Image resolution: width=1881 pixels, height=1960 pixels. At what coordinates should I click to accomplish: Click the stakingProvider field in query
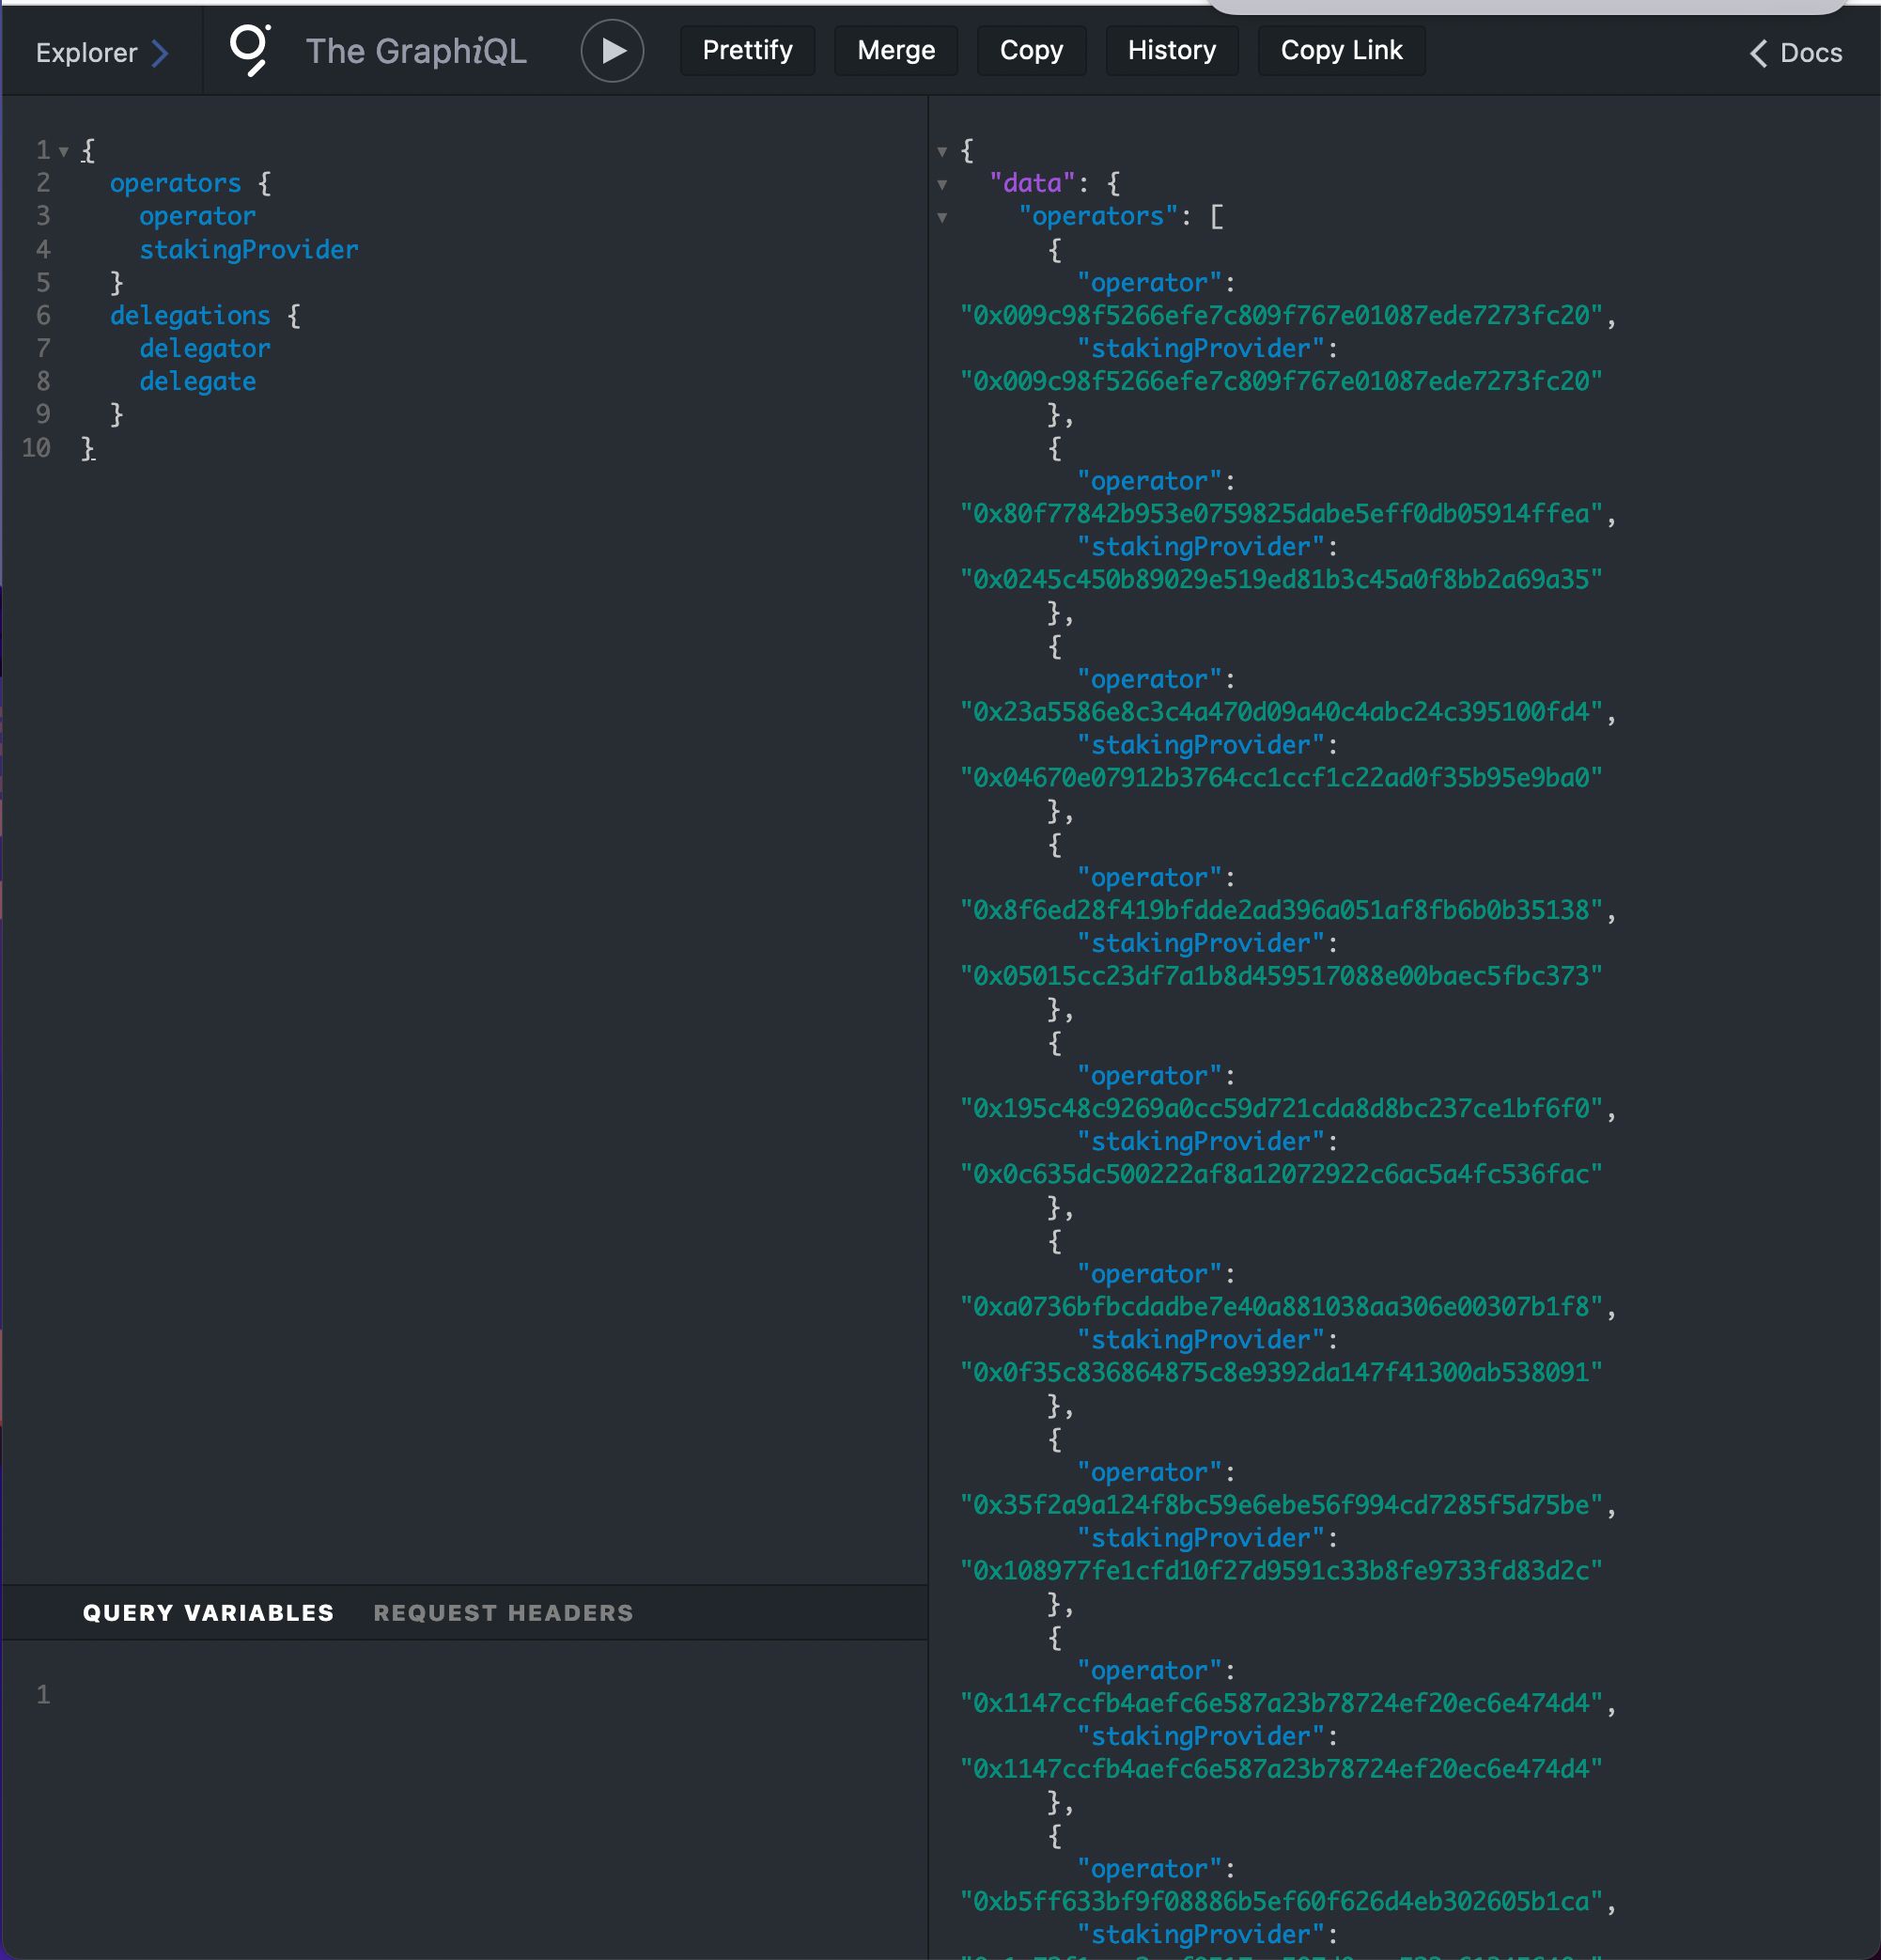(x=249, y=249)
